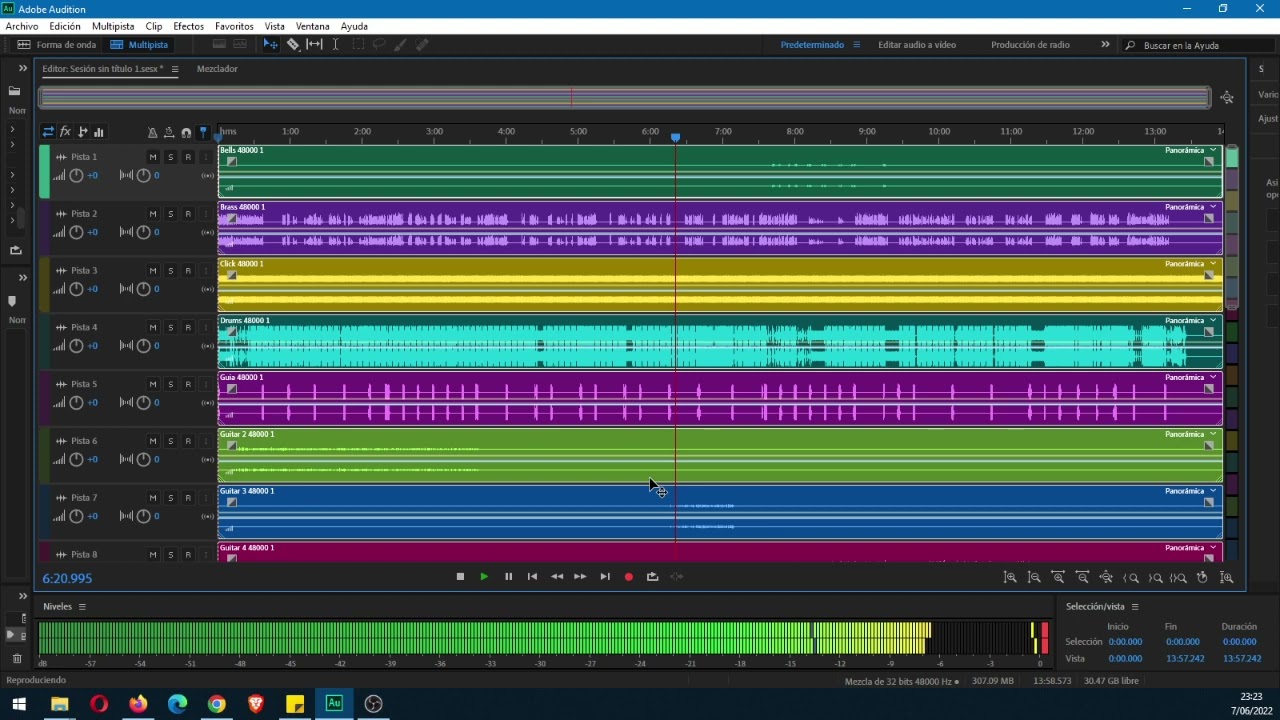Click zoom out full button

coord(1106,578)
